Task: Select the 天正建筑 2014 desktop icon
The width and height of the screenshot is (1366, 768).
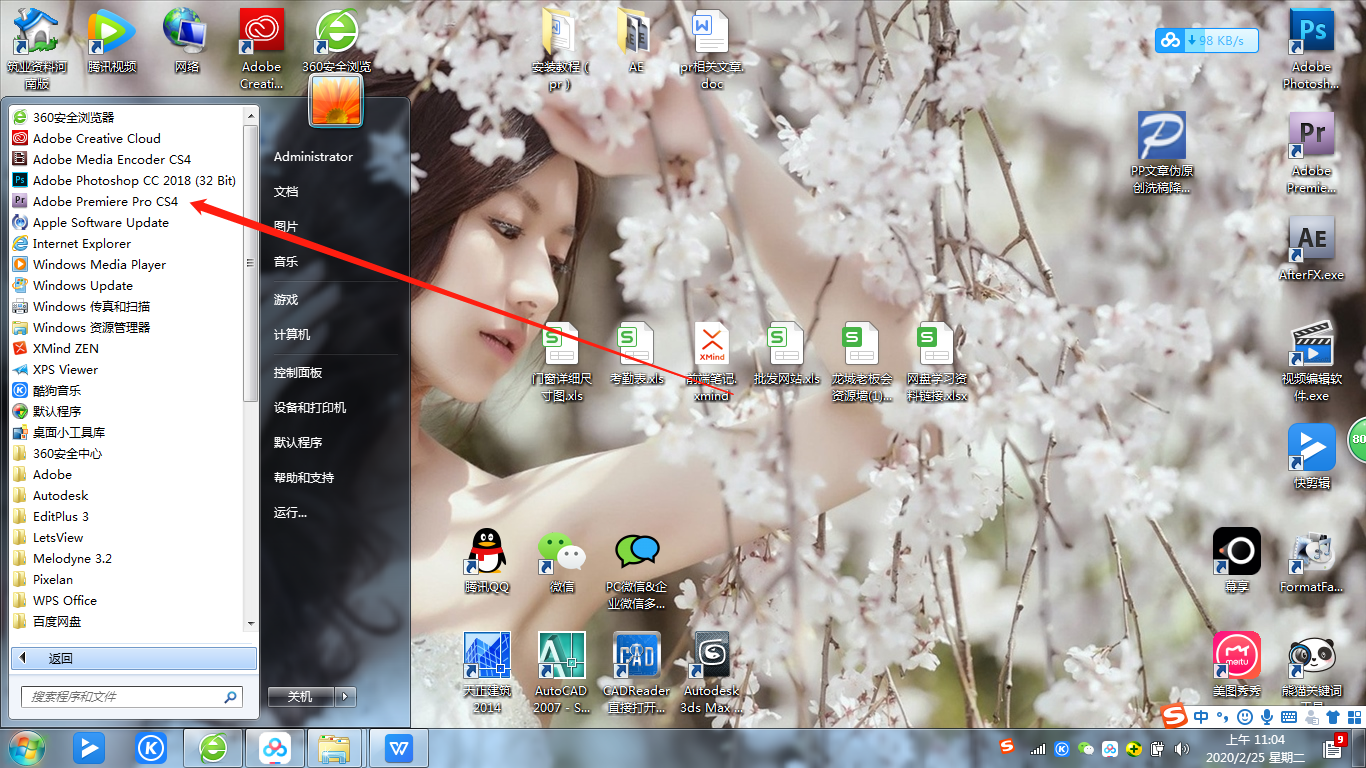Action: (x=487, y=672)
